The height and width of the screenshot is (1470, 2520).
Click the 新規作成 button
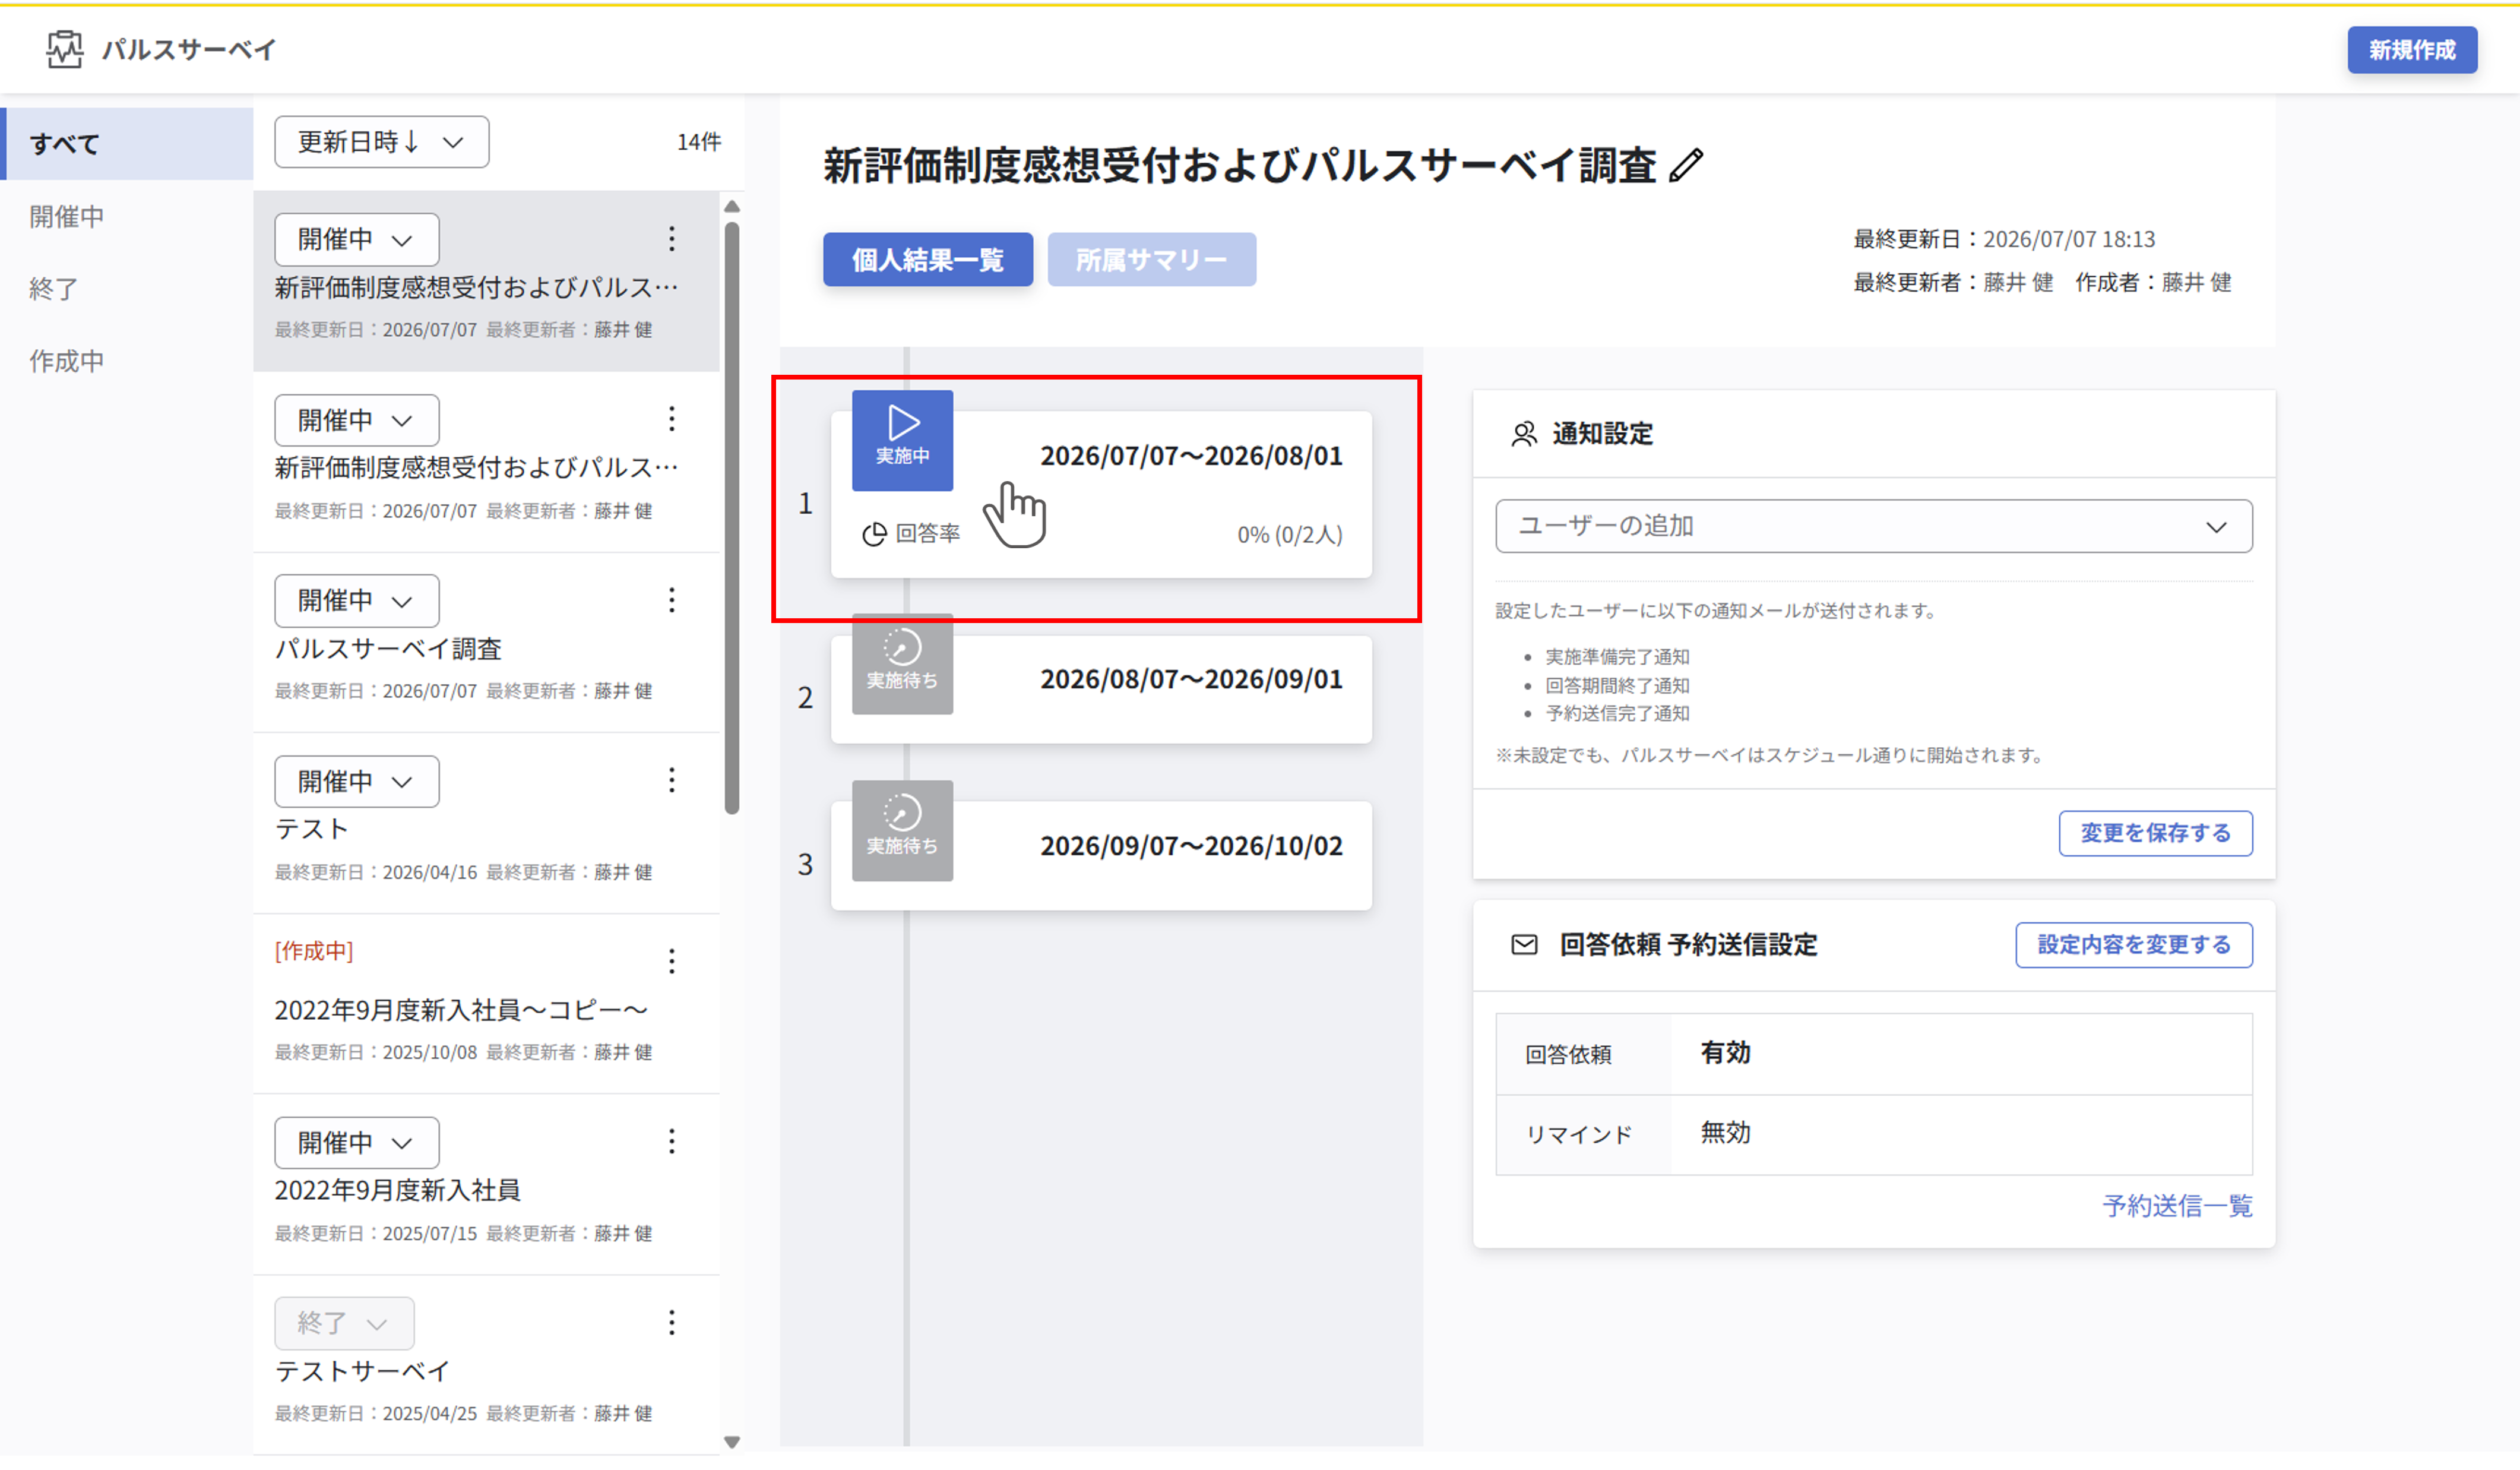[x=2412, y=50]
